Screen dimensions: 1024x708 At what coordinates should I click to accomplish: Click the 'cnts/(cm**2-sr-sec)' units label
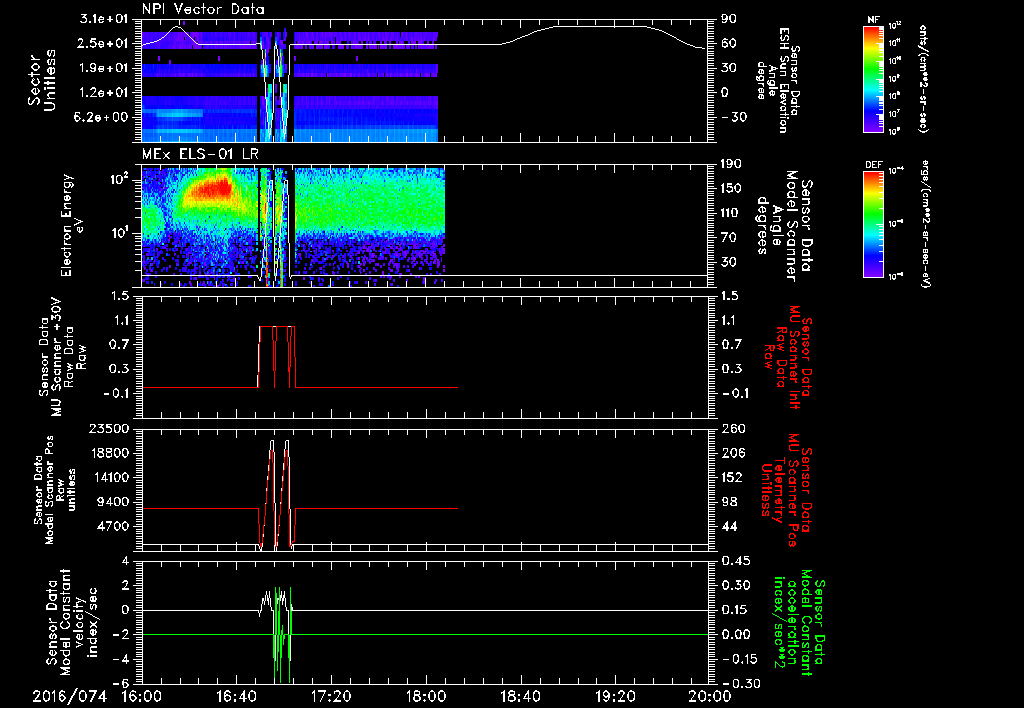[923, 79]
